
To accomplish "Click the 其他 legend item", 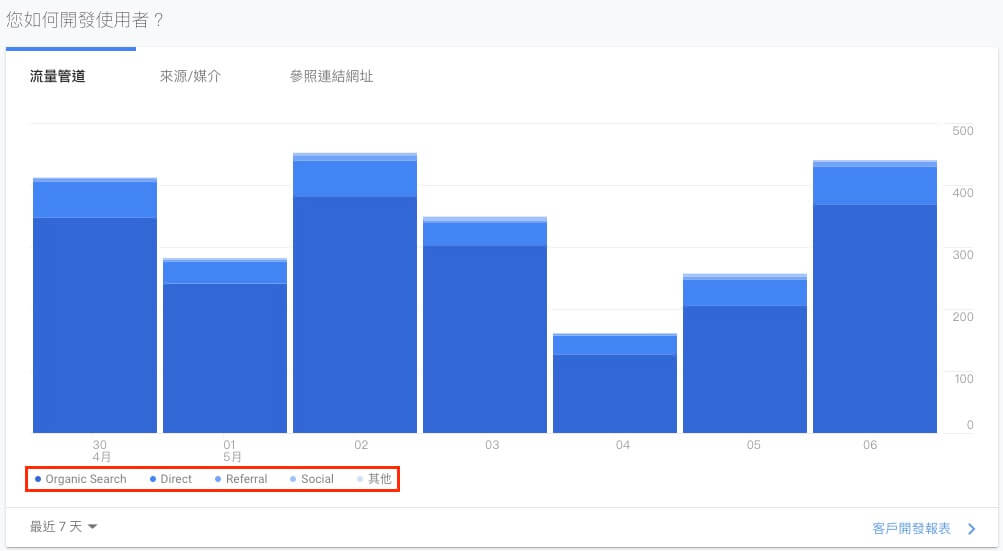I will [374, 479].
